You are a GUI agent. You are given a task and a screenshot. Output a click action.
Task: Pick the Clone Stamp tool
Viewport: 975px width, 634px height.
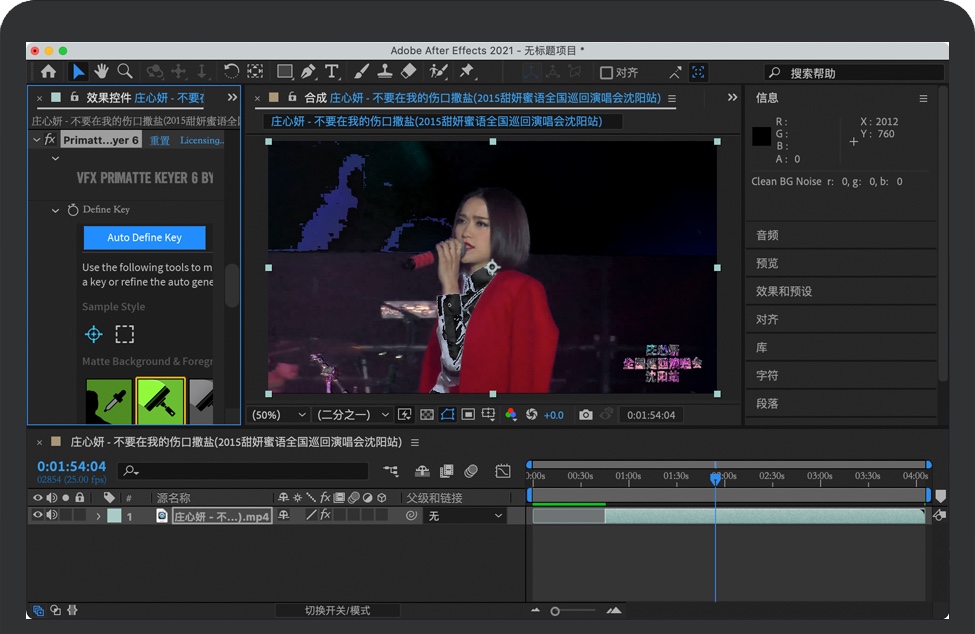(384, 71)
